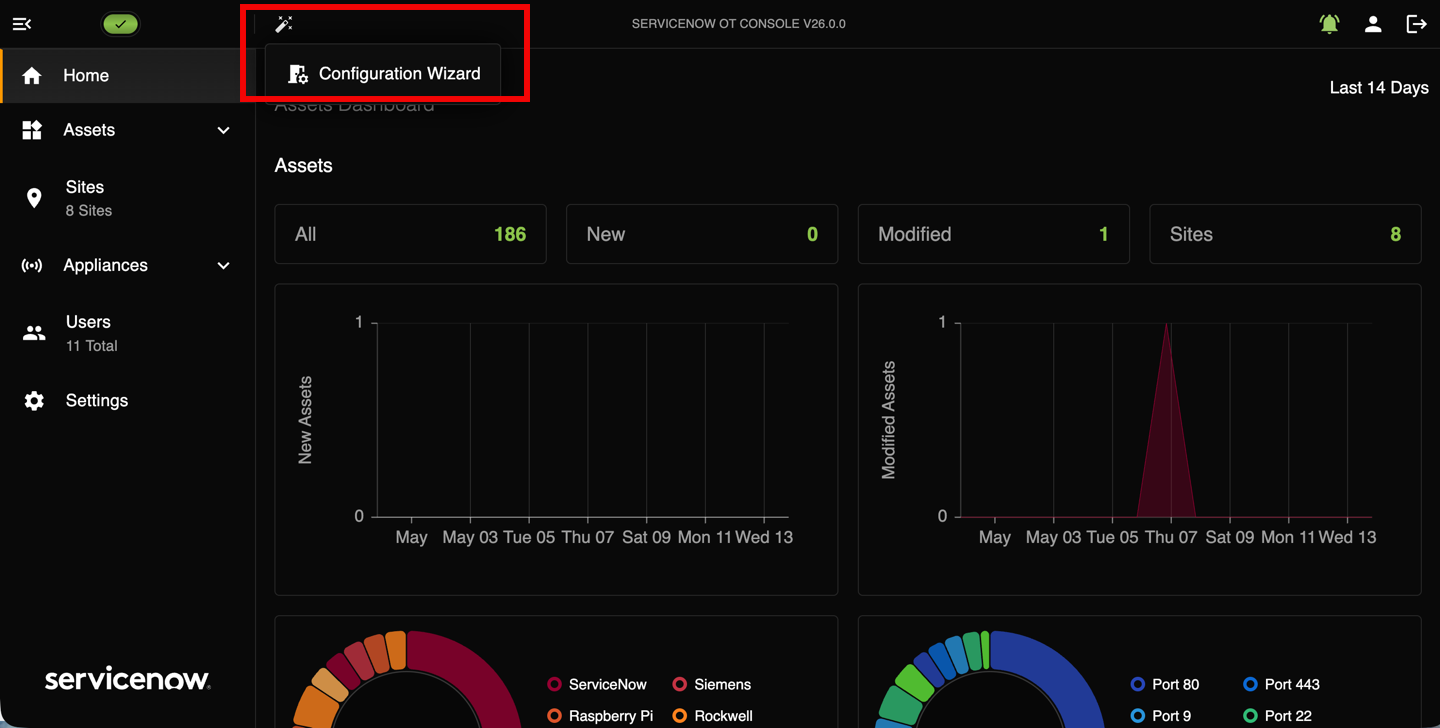Open the Configuration Wizard menu entry
Image resolution: width=1440 pixels, height=728 pixels.
coord(384,73)
